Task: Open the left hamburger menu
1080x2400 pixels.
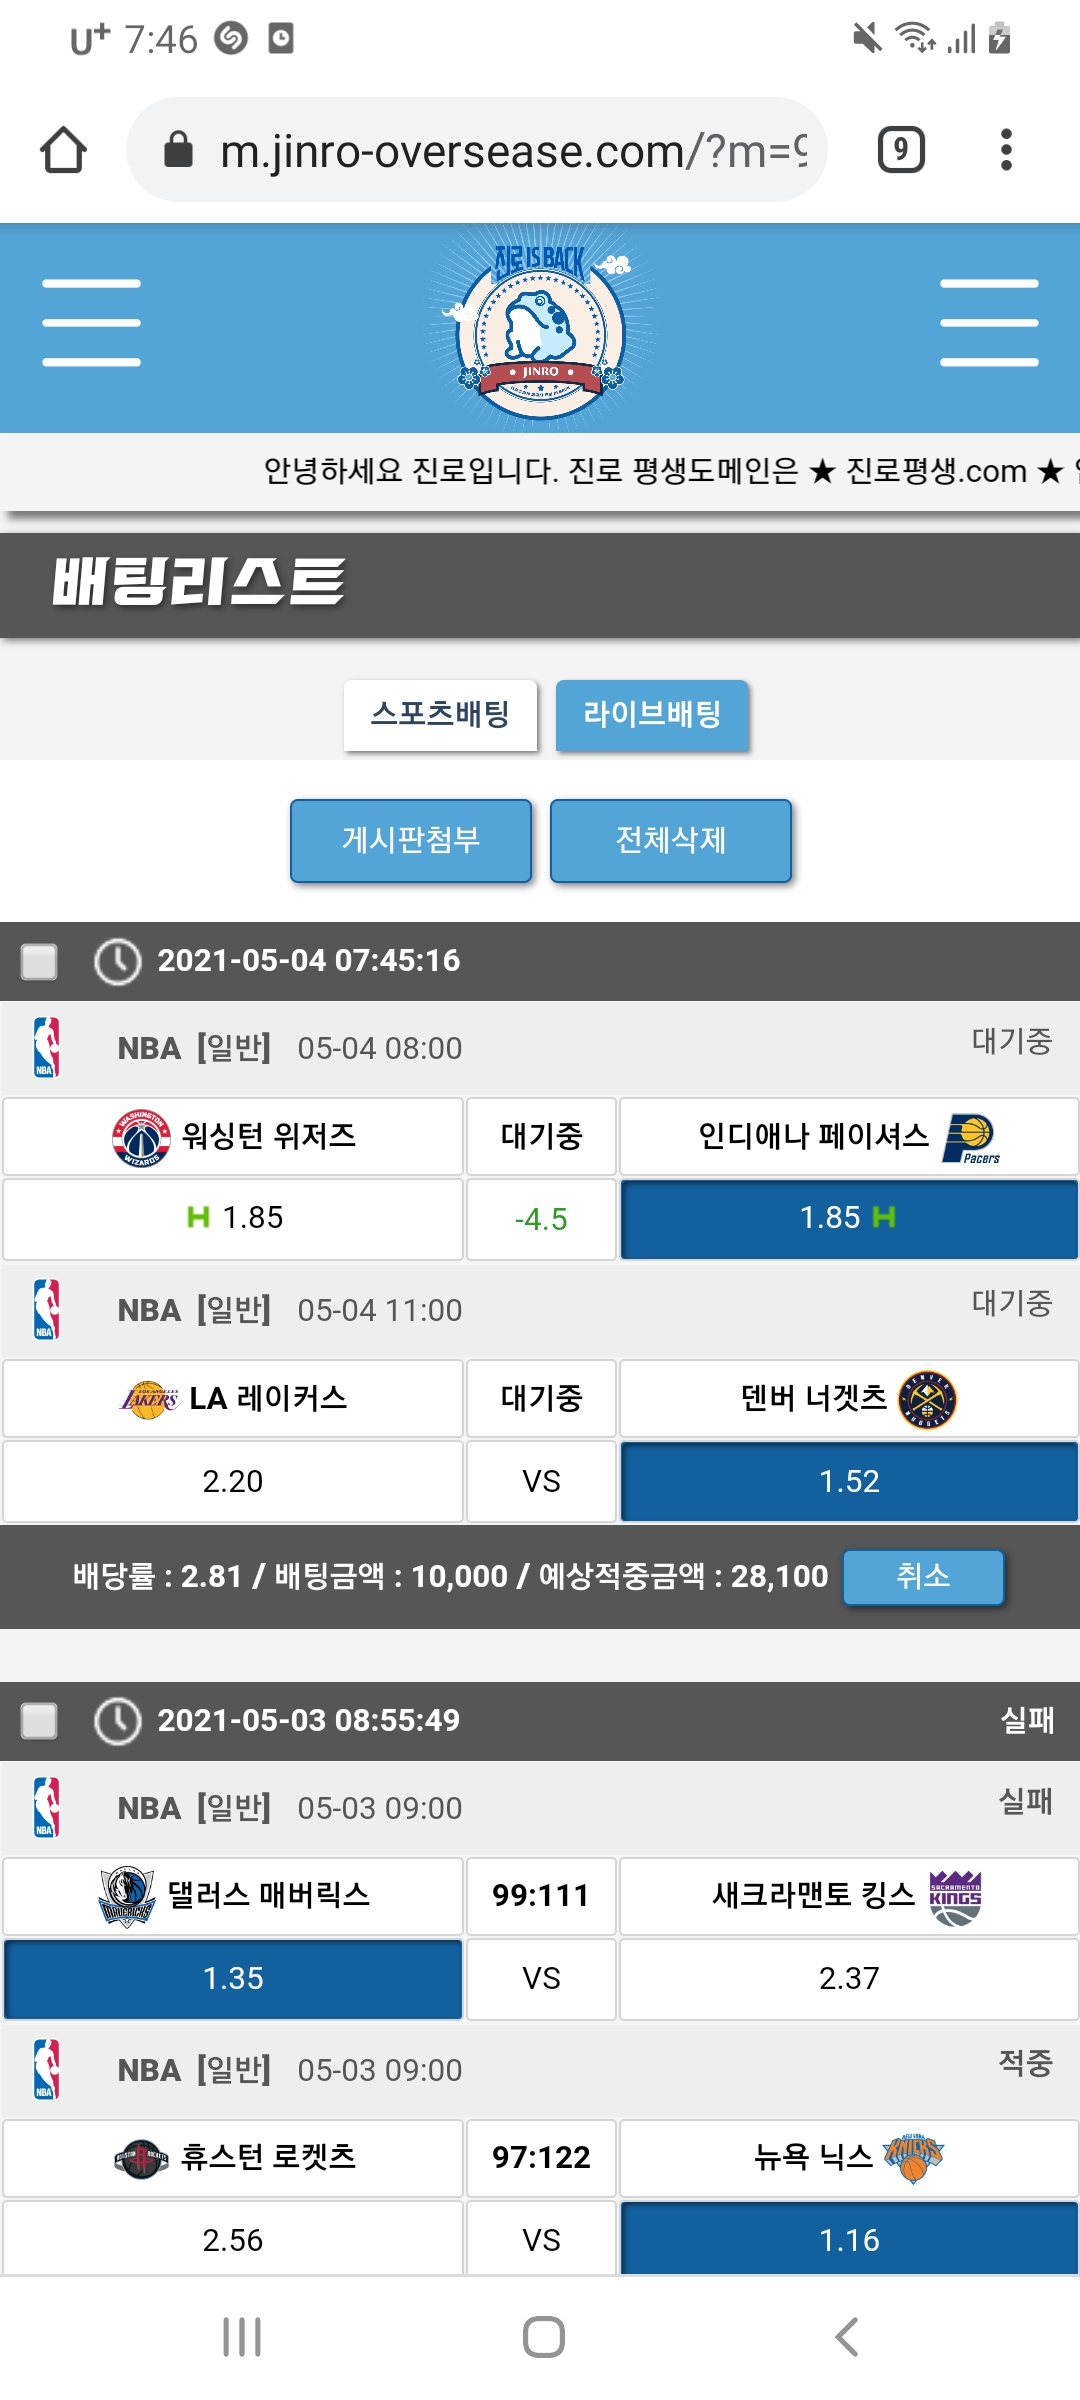Action: 91,323
